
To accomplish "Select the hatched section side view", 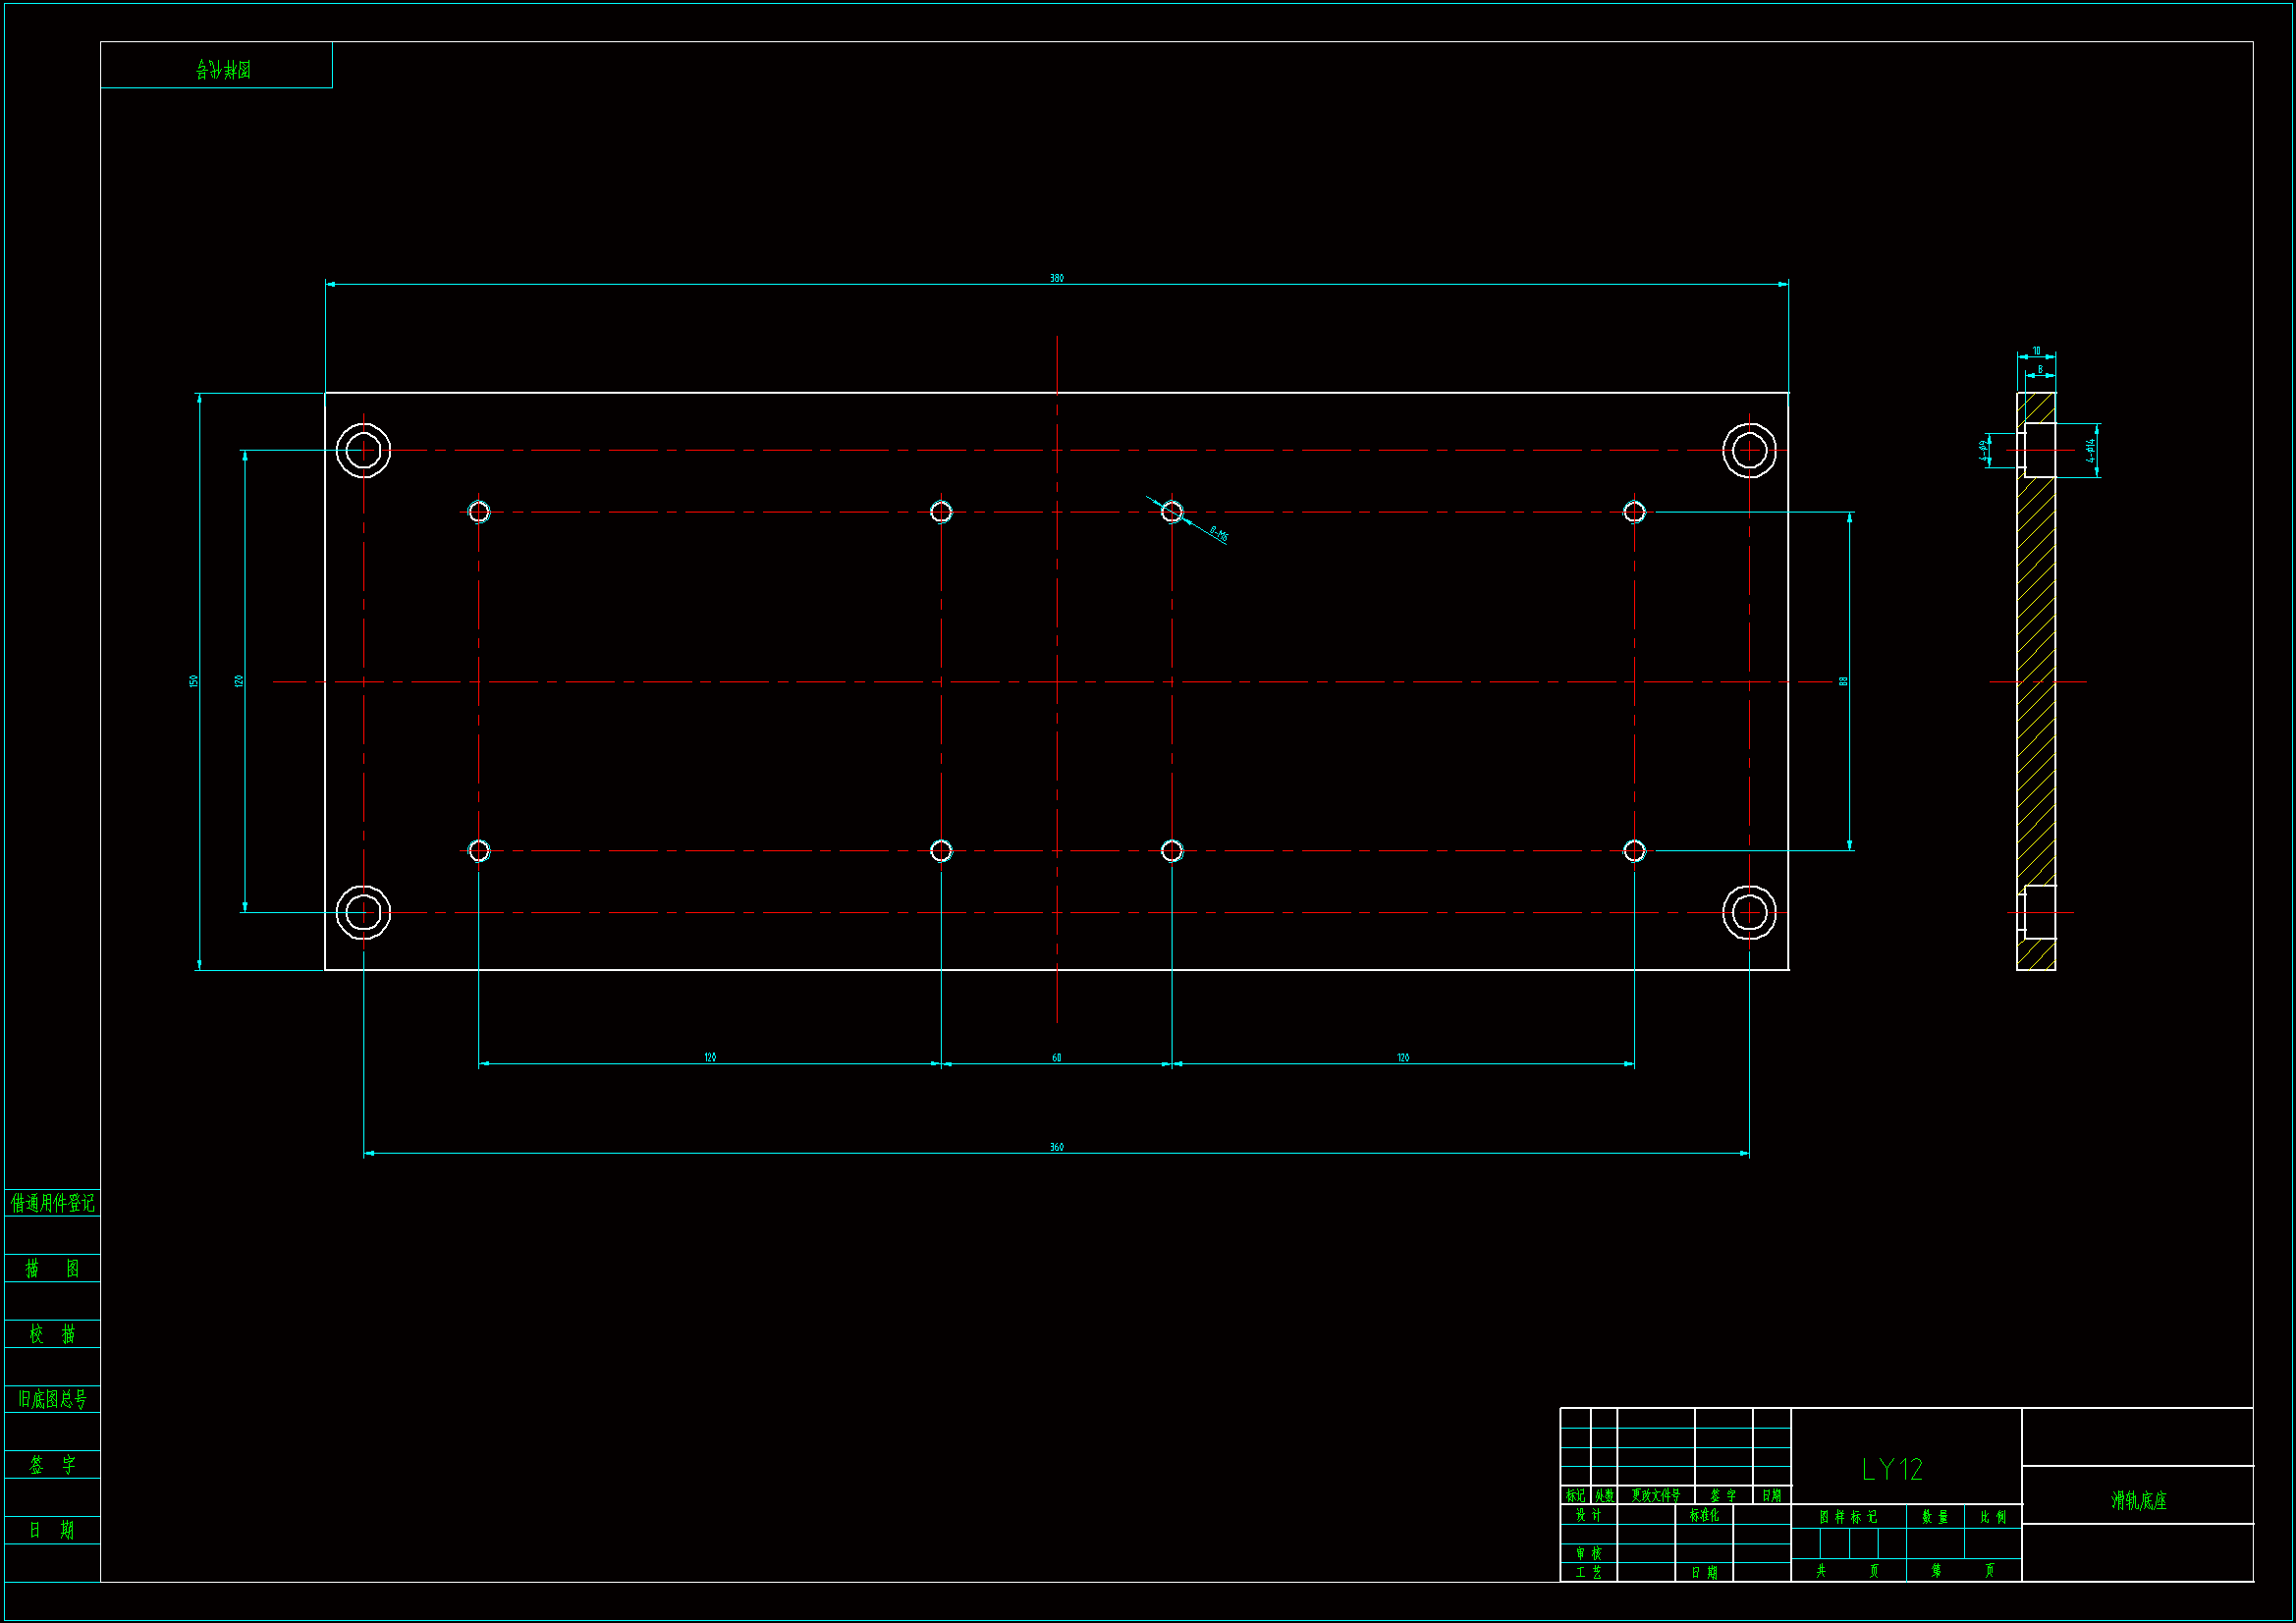I will (x=2036, y=680).
